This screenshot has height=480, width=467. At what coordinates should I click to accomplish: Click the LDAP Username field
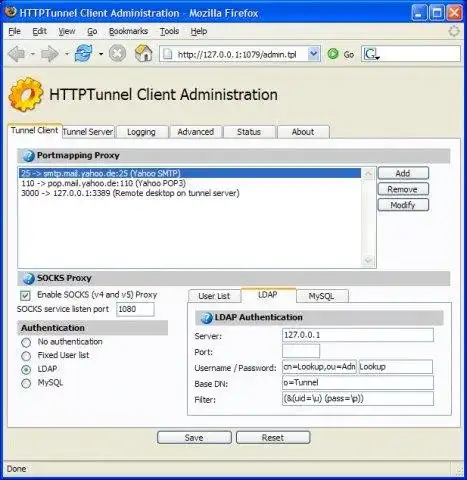[319, 367]
